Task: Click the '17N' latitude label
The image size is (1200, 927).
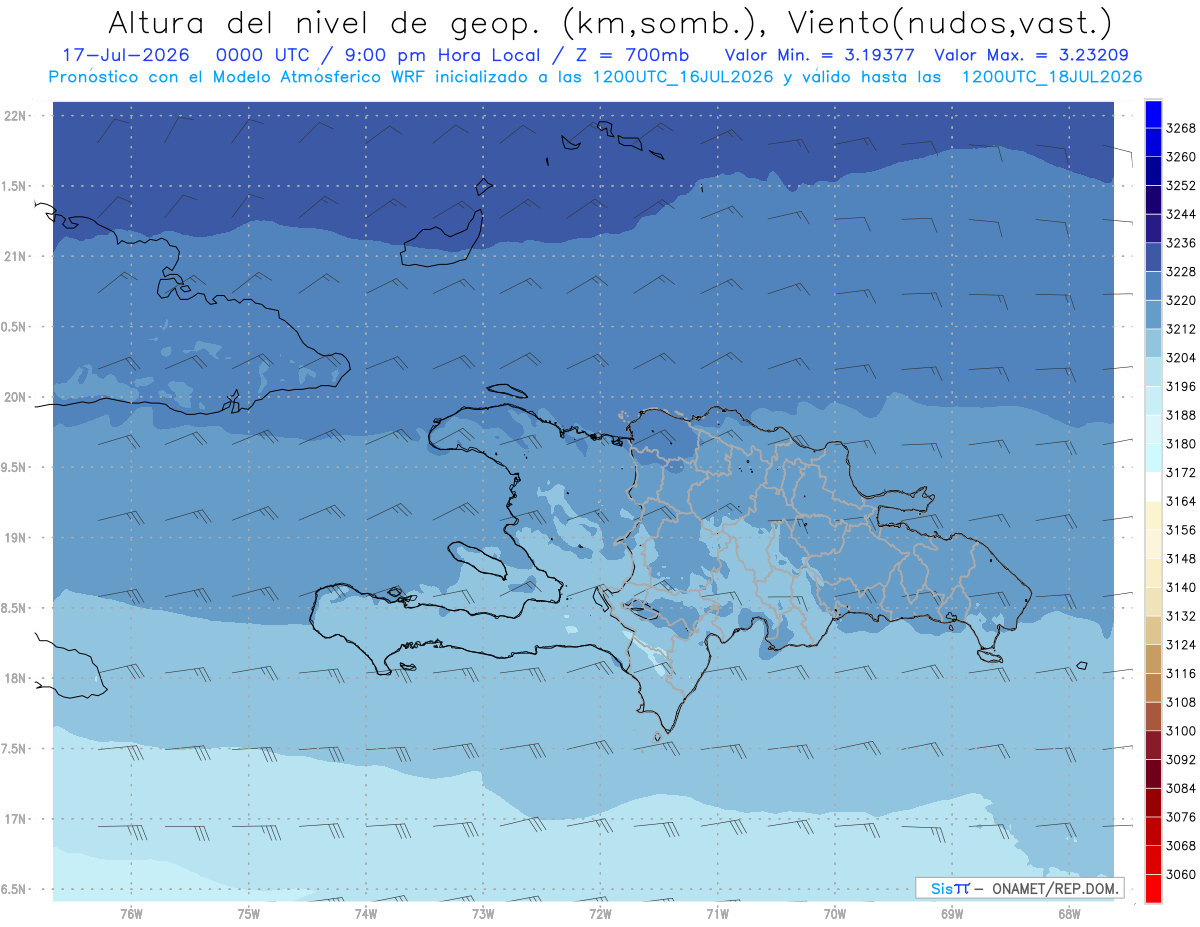Action: point(15,819)
